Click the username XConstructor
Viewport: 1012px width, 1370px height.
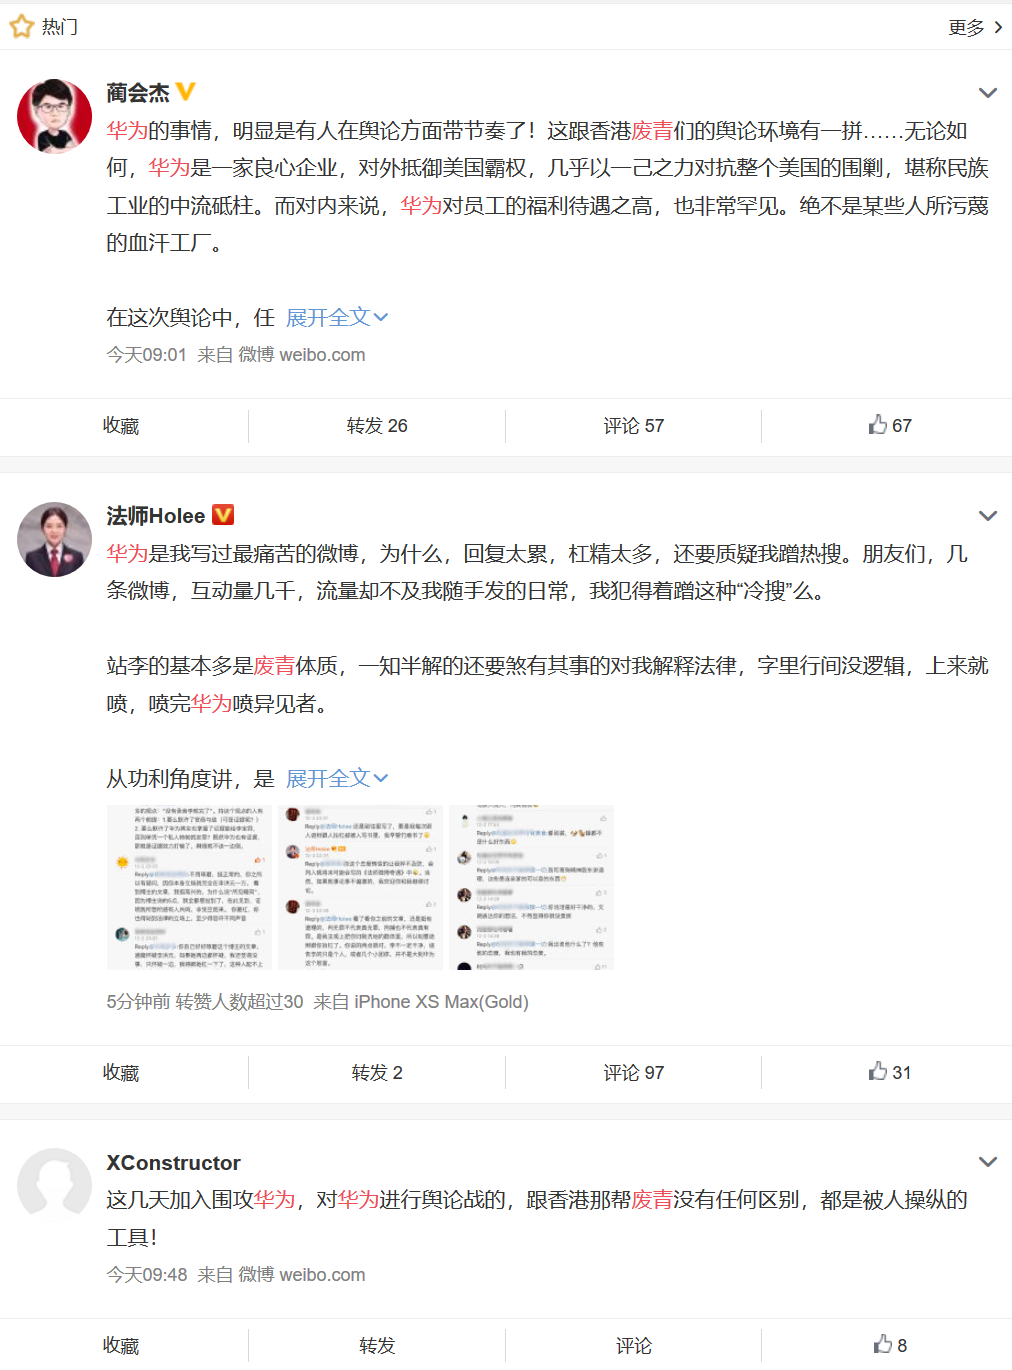174,1163
